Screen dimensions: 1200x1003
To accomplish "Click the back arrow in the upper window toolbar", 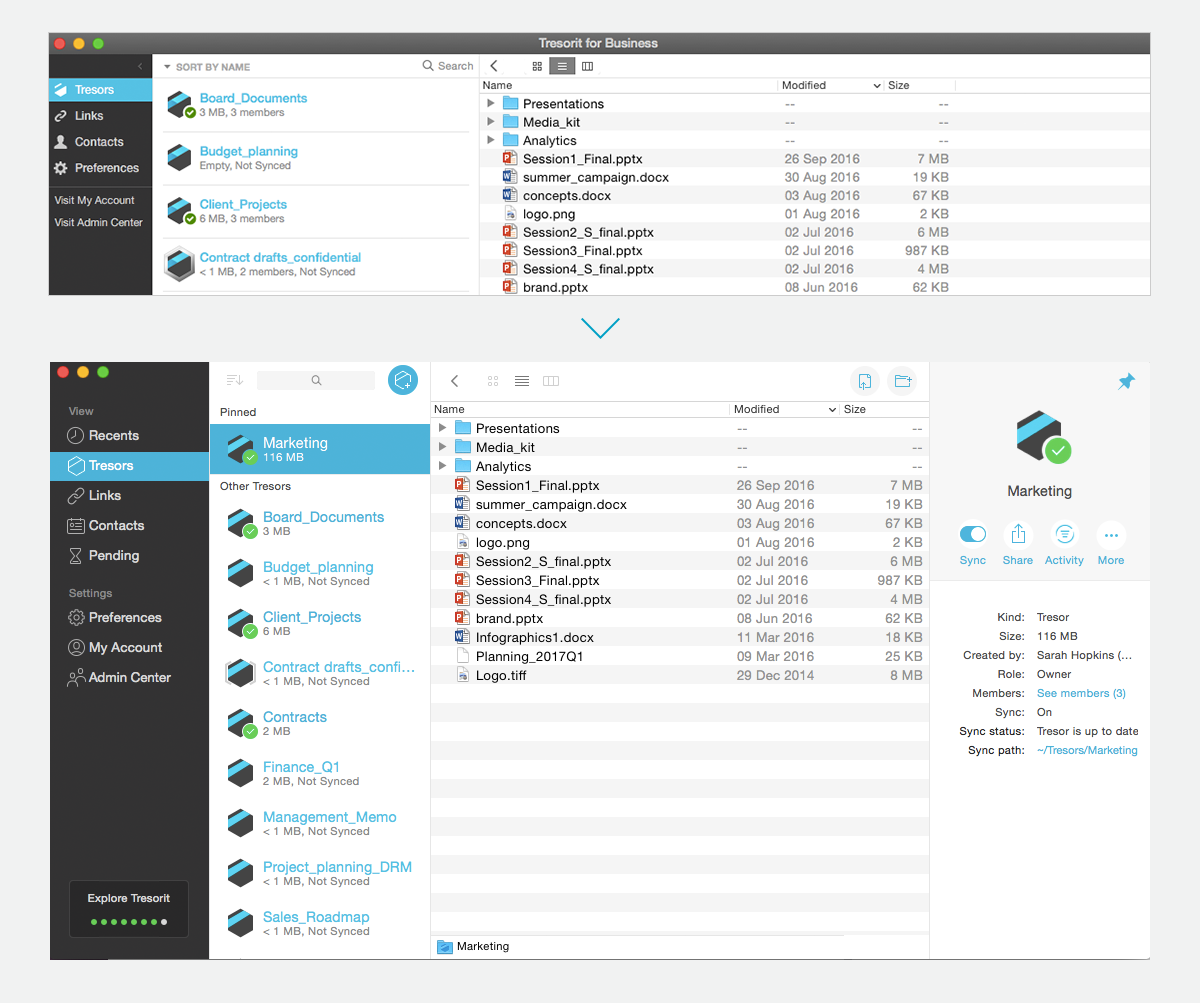I will 494,66.
